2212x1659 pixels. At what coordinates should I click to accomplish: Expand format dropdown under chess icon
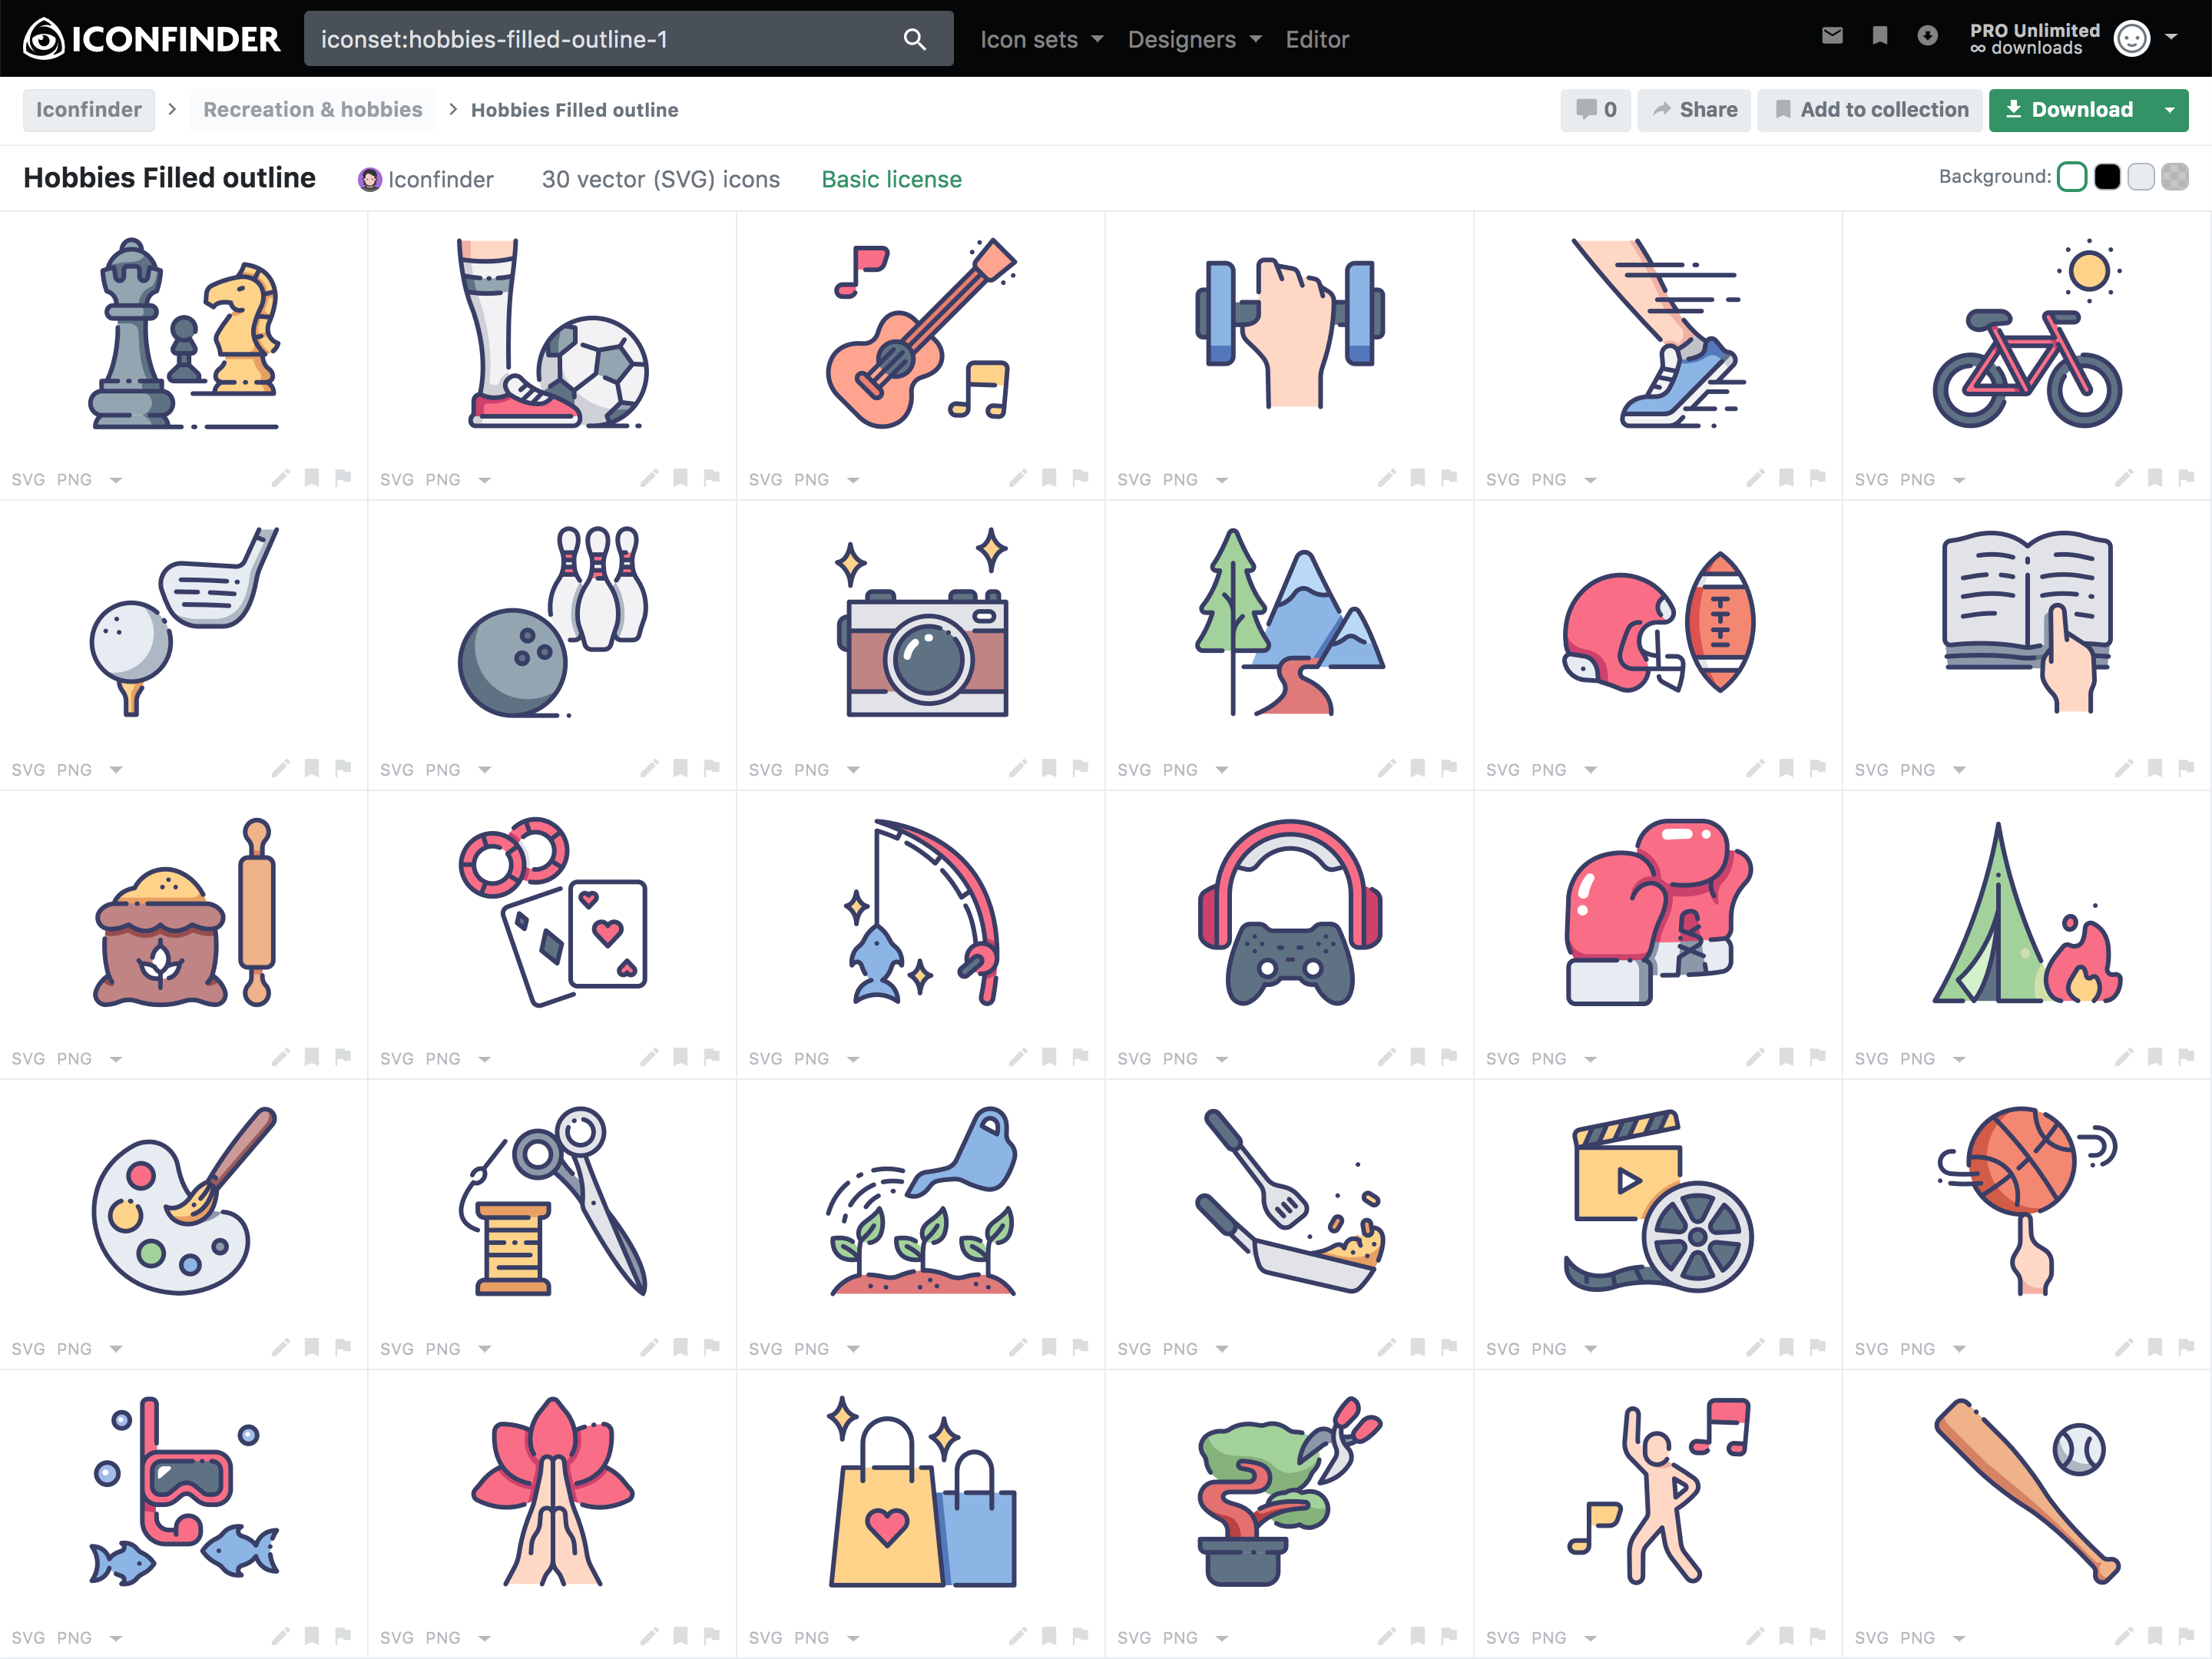coord(116,480)
